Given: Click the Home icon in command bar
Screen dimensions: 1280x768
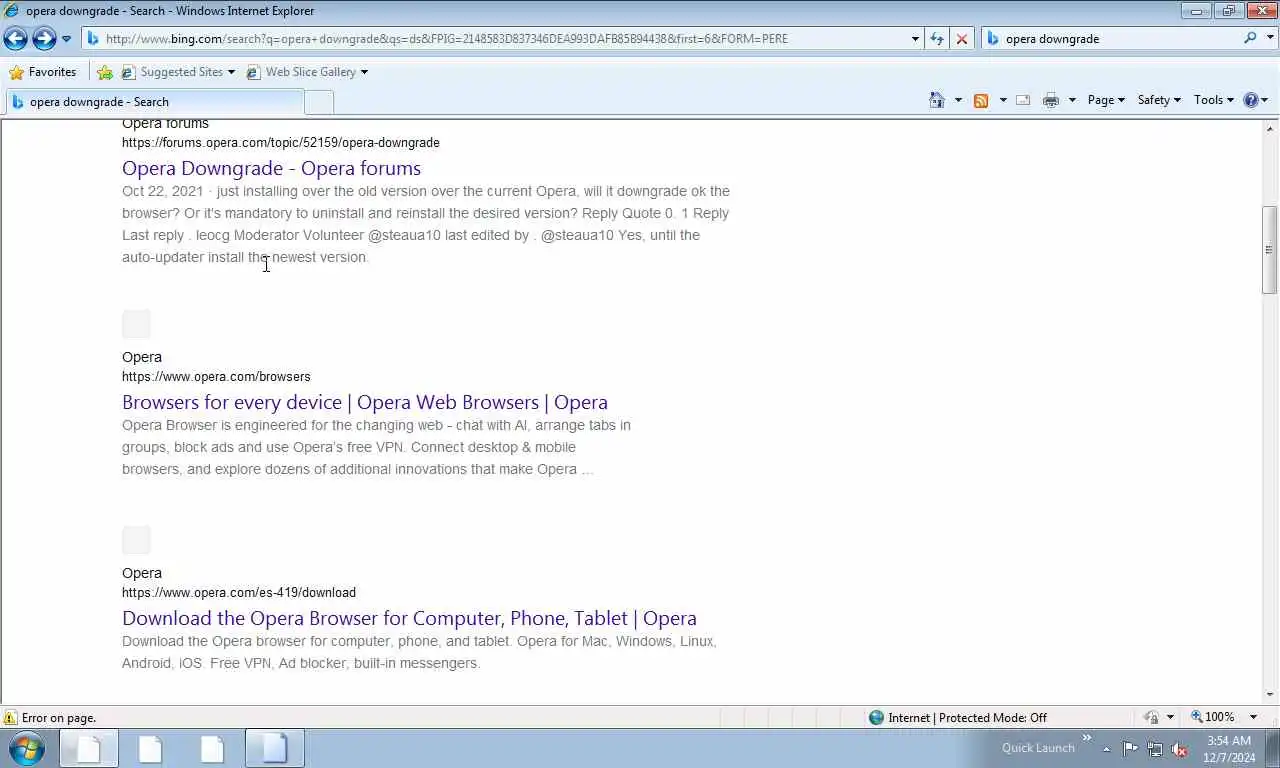Looking at the screenshot, I should pos(937,100).
